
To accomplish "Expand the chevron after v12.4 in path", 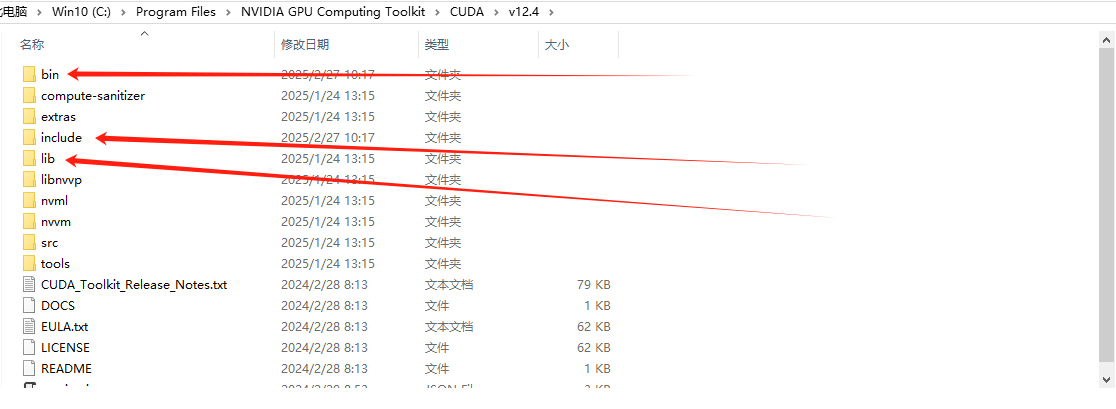I will (552, 12).
